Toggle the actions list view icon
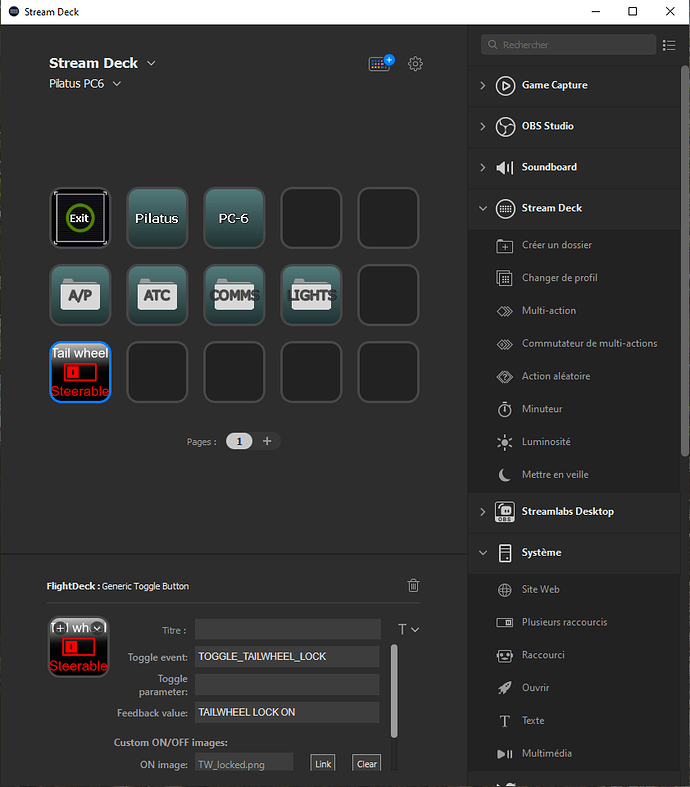Screen dimensions: 690x787 point(669,45)
